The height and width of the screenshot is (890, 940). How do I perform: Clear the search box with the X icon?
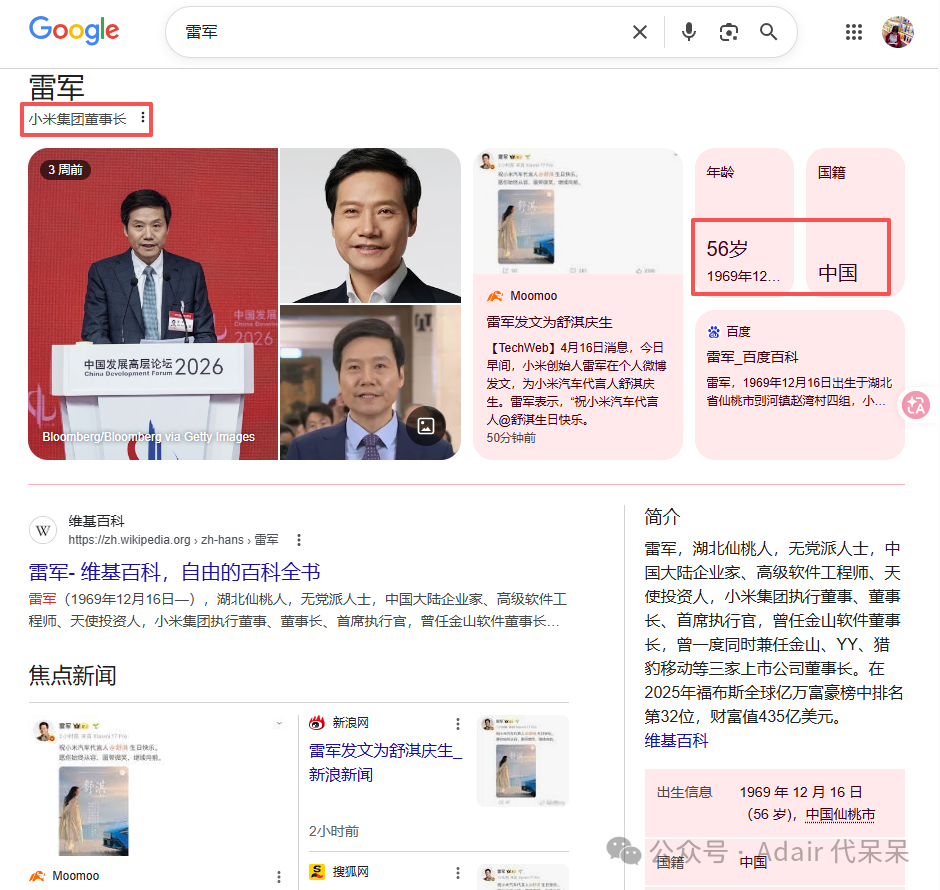[640, 32]
